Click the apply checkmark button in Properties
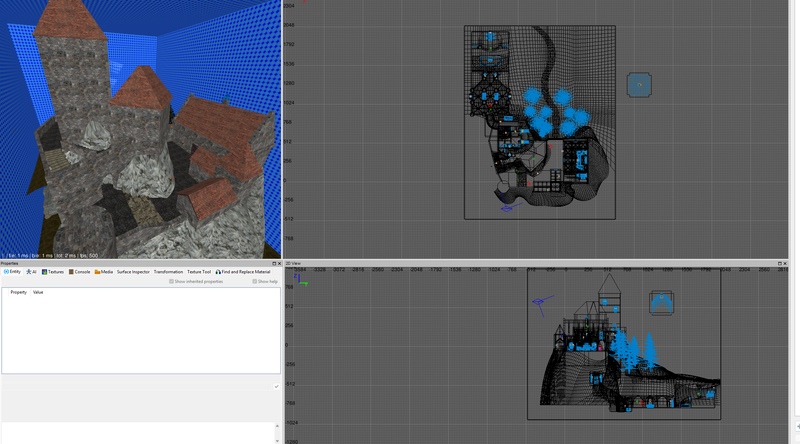 click(276, 386)
